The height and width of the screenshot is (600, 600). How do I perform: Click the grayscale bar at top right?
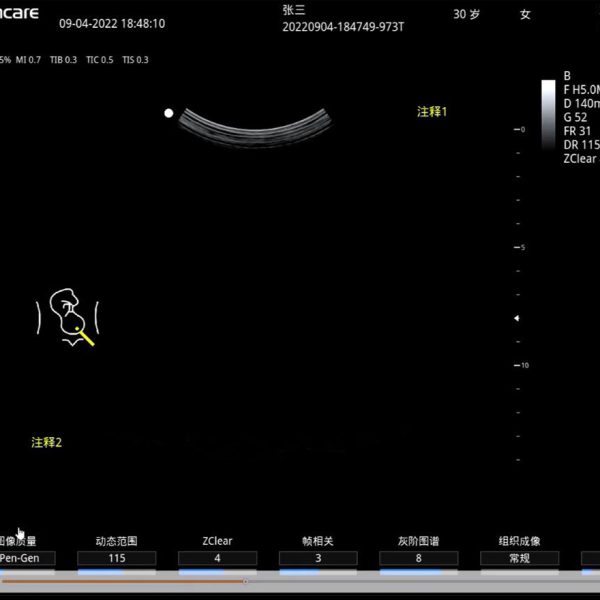[x=548, y=113]
